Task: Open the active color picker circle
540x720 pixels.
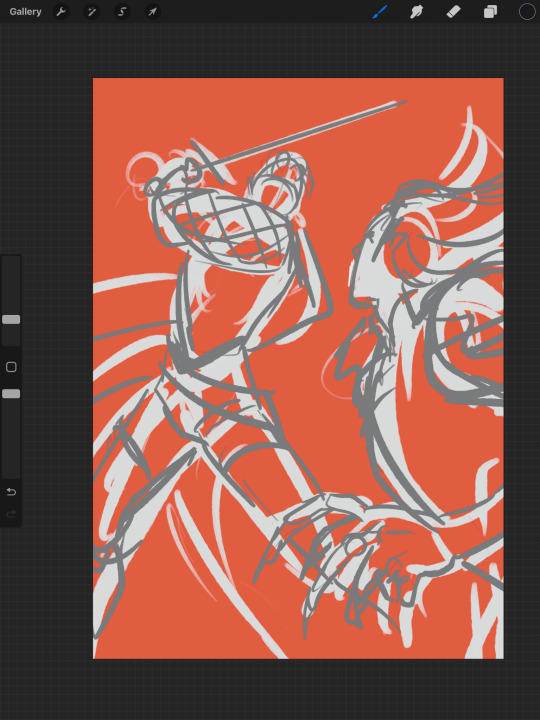Action: pyautogui.click(x=527, y=11)
